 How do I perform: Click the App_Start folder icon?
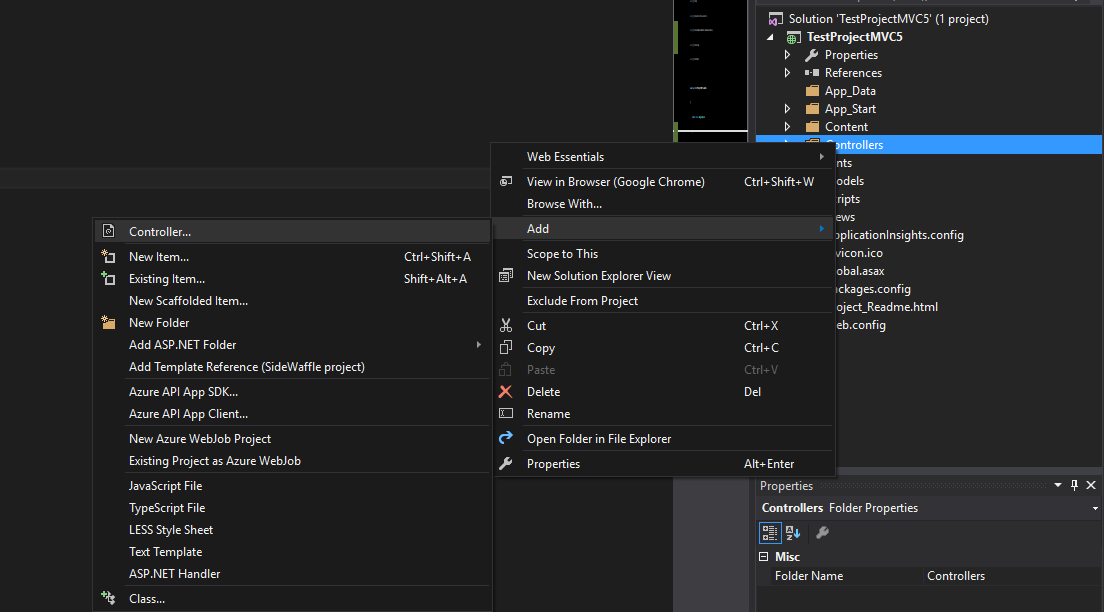pos(813,108)
